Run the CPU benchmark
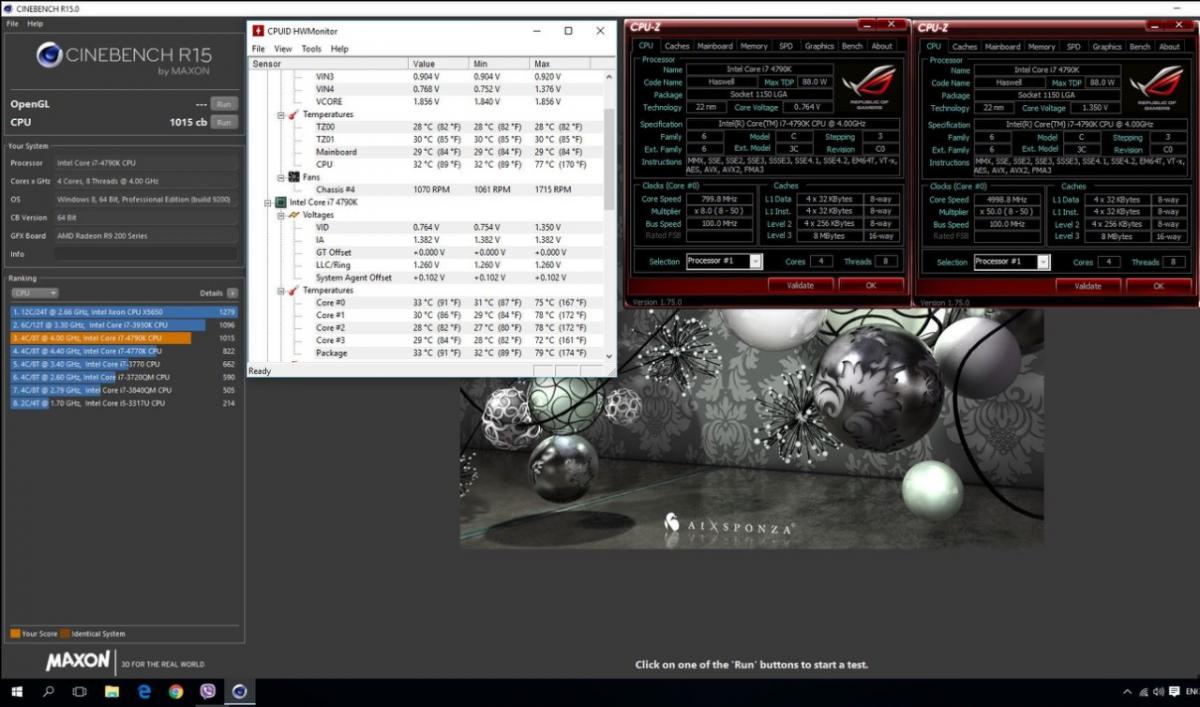1200x707 pixels. (224, 122)
